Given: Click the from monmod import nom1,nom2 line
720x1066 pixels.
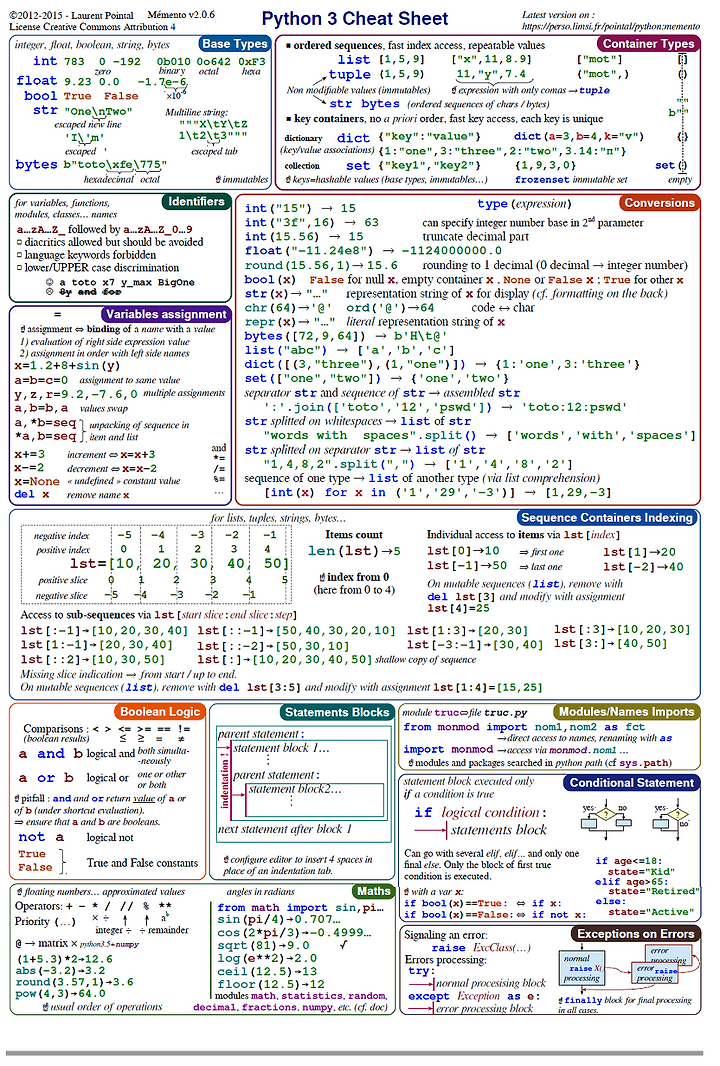Looking at the screenshot, I should [524, 727].
